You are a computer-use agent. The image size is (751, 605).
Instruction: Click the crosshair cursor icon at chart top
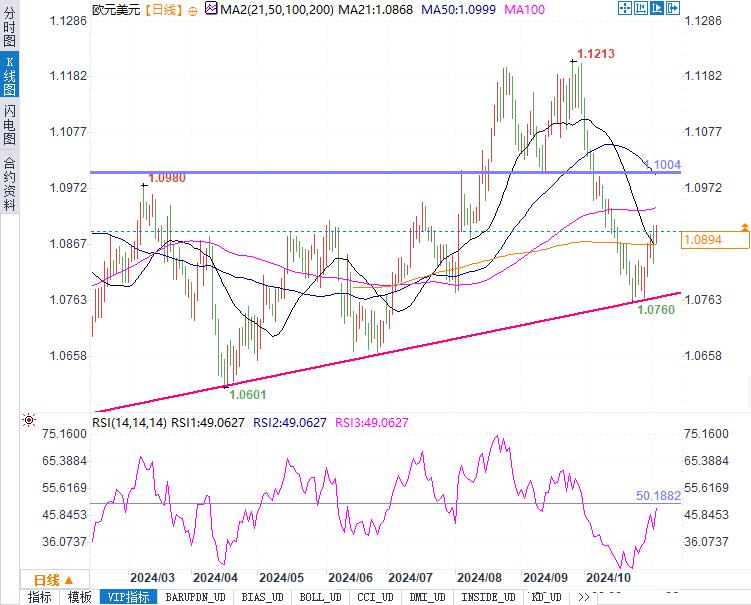coord(625,8)
